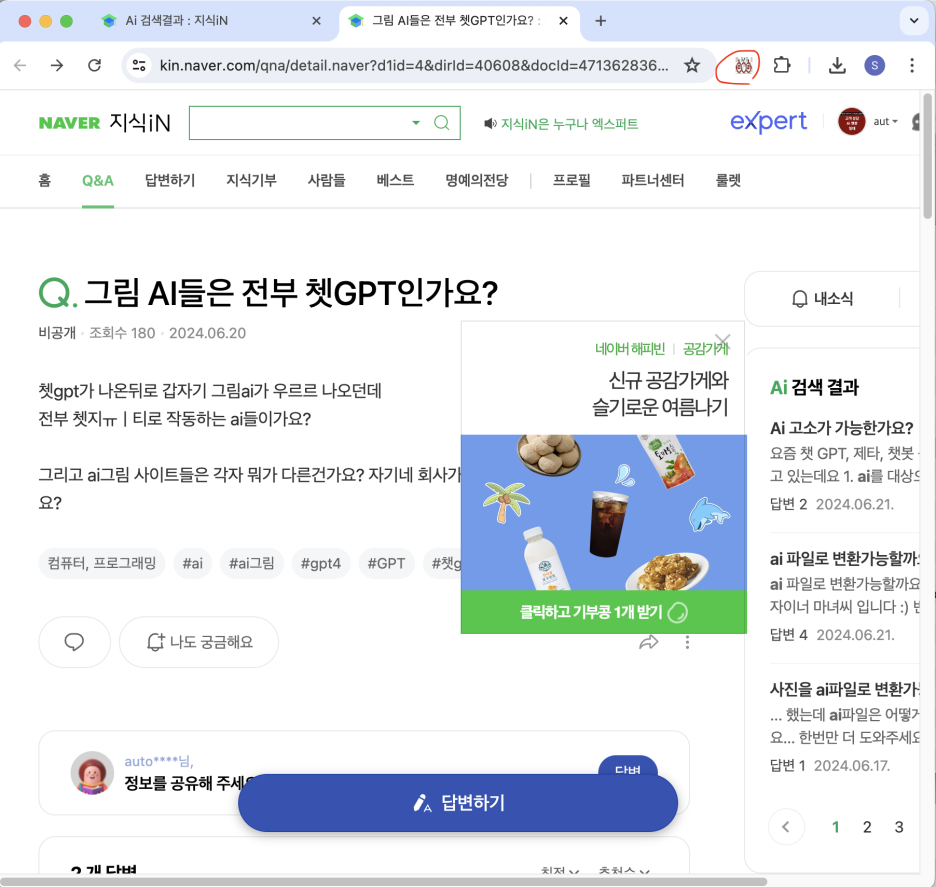
Task: Select page 1 of Ai results
Action: [x=835, y=827]
